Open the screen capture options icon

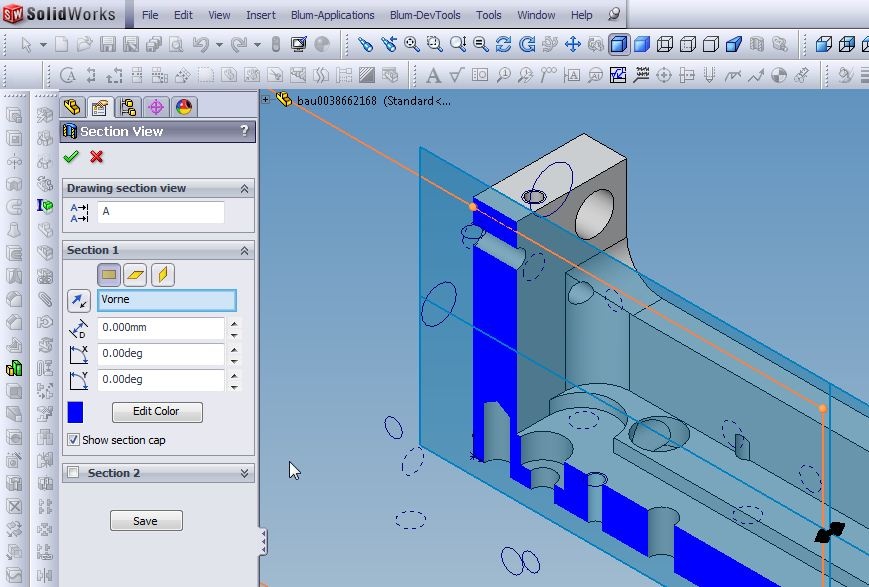299,44
